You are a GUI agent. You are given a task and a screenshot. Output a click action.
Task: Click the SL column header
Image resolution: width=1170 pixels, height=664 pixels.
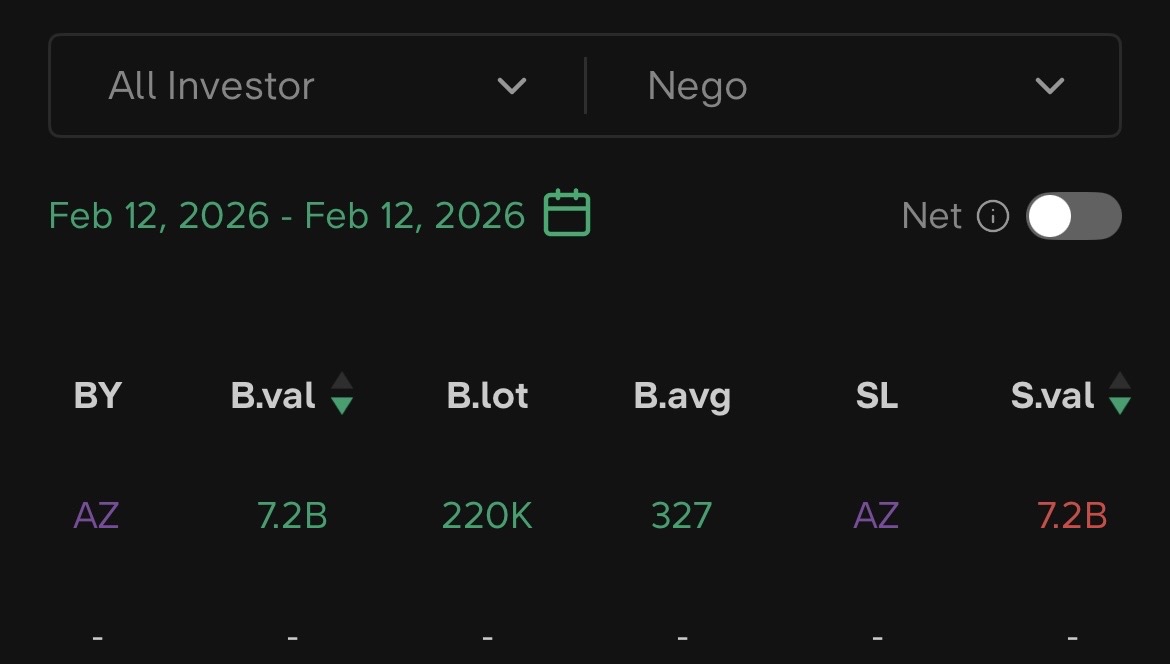tap(876, 396)
